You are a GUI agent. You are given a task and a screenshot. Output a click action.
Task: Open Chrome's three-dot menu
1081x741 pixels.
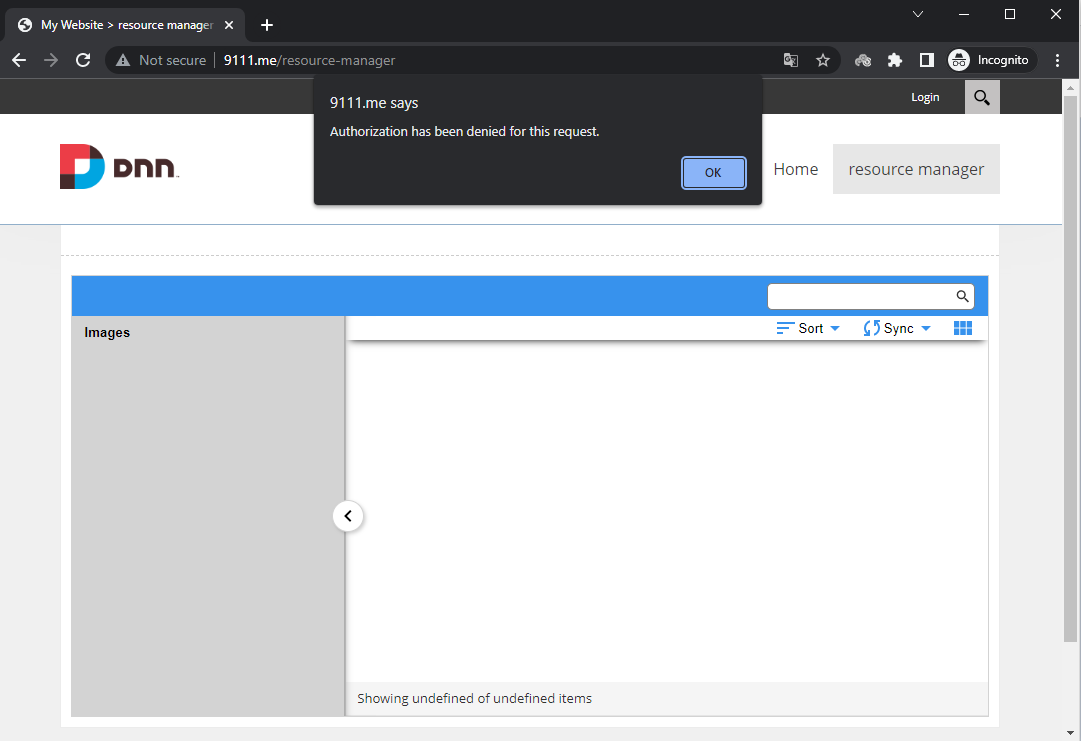click(x=1058, y=60)
